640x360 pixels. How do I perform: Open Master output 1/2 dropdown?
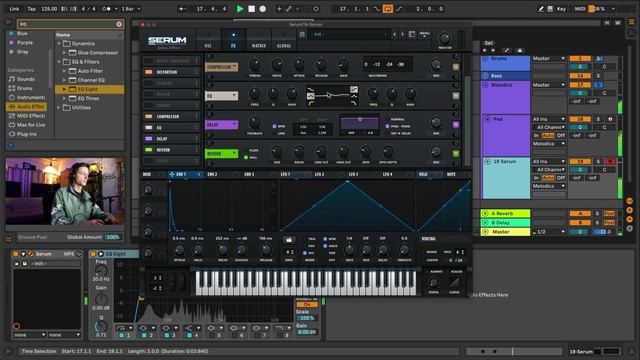[x=549, y=232]
